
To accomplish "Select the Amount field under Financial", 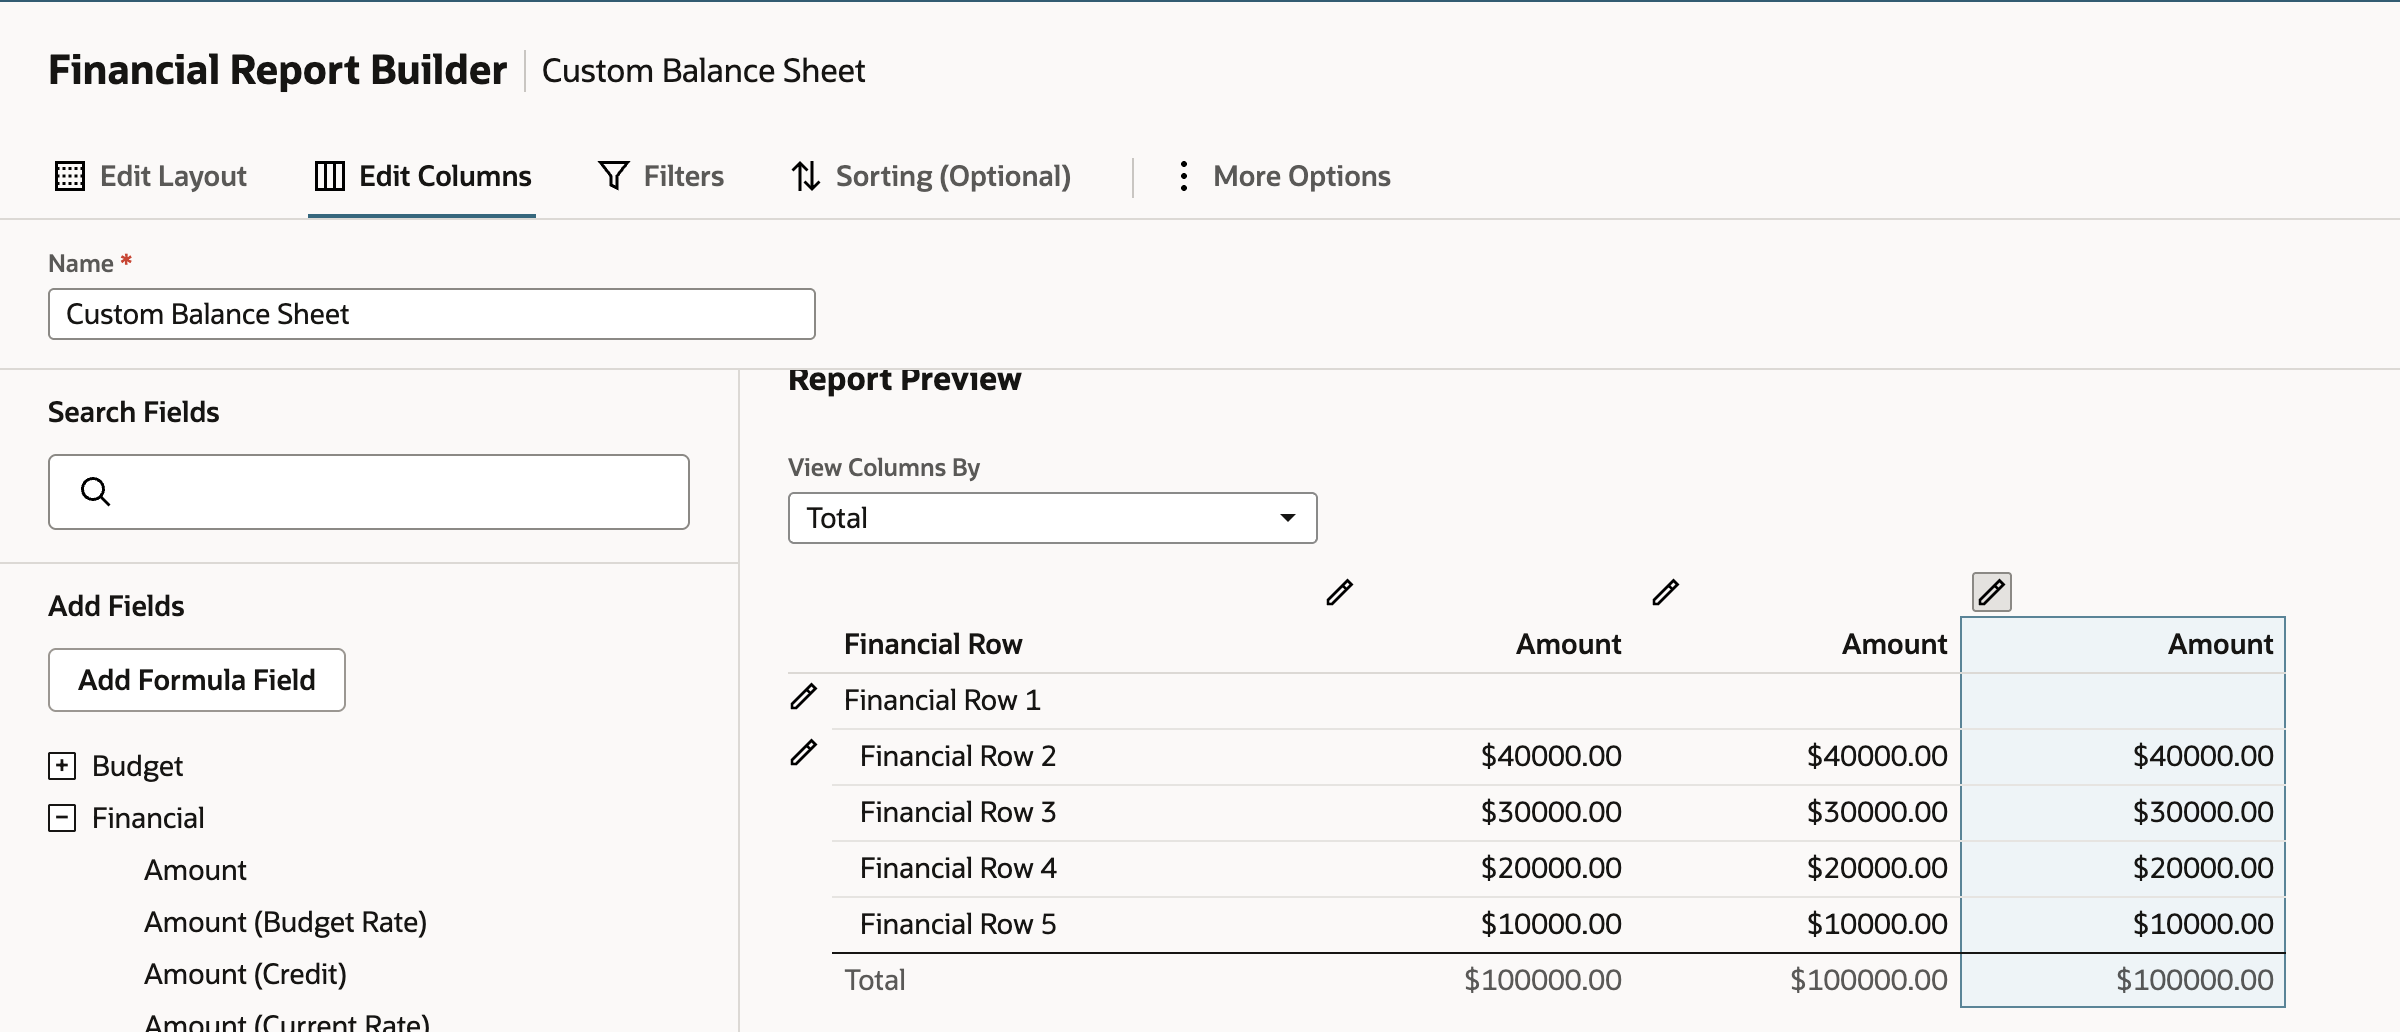I will tap(195, 870).
